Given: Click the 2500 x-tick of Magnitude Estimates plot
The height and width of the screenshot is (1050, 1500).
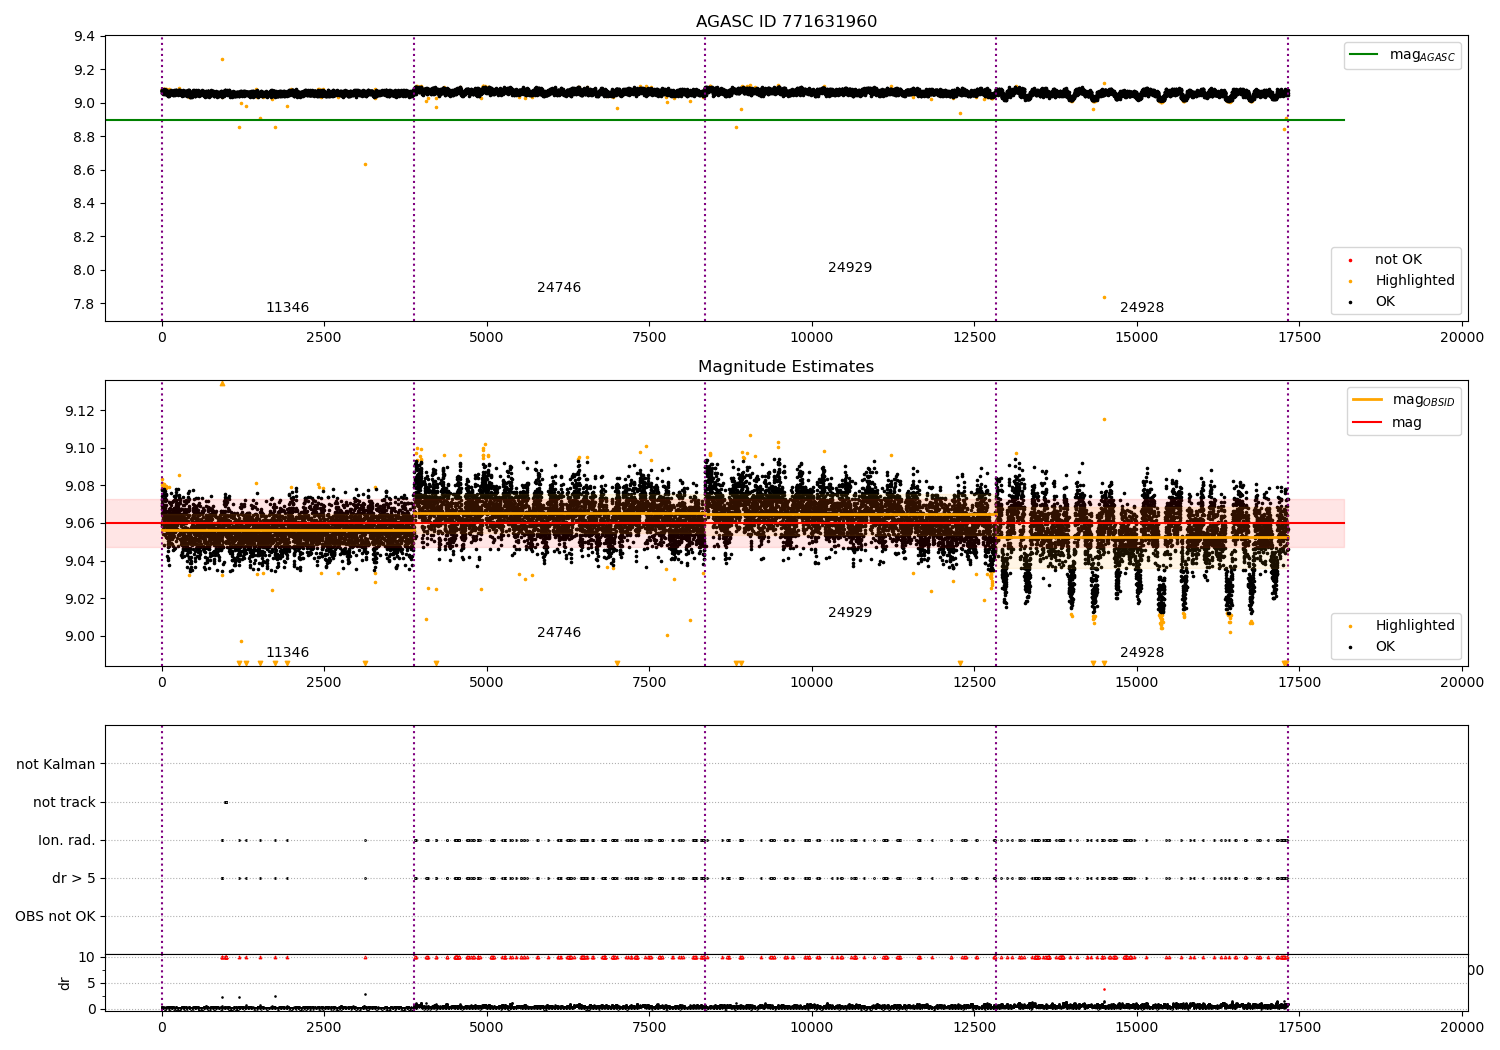Looking at the screenshot, I should 324,683.
